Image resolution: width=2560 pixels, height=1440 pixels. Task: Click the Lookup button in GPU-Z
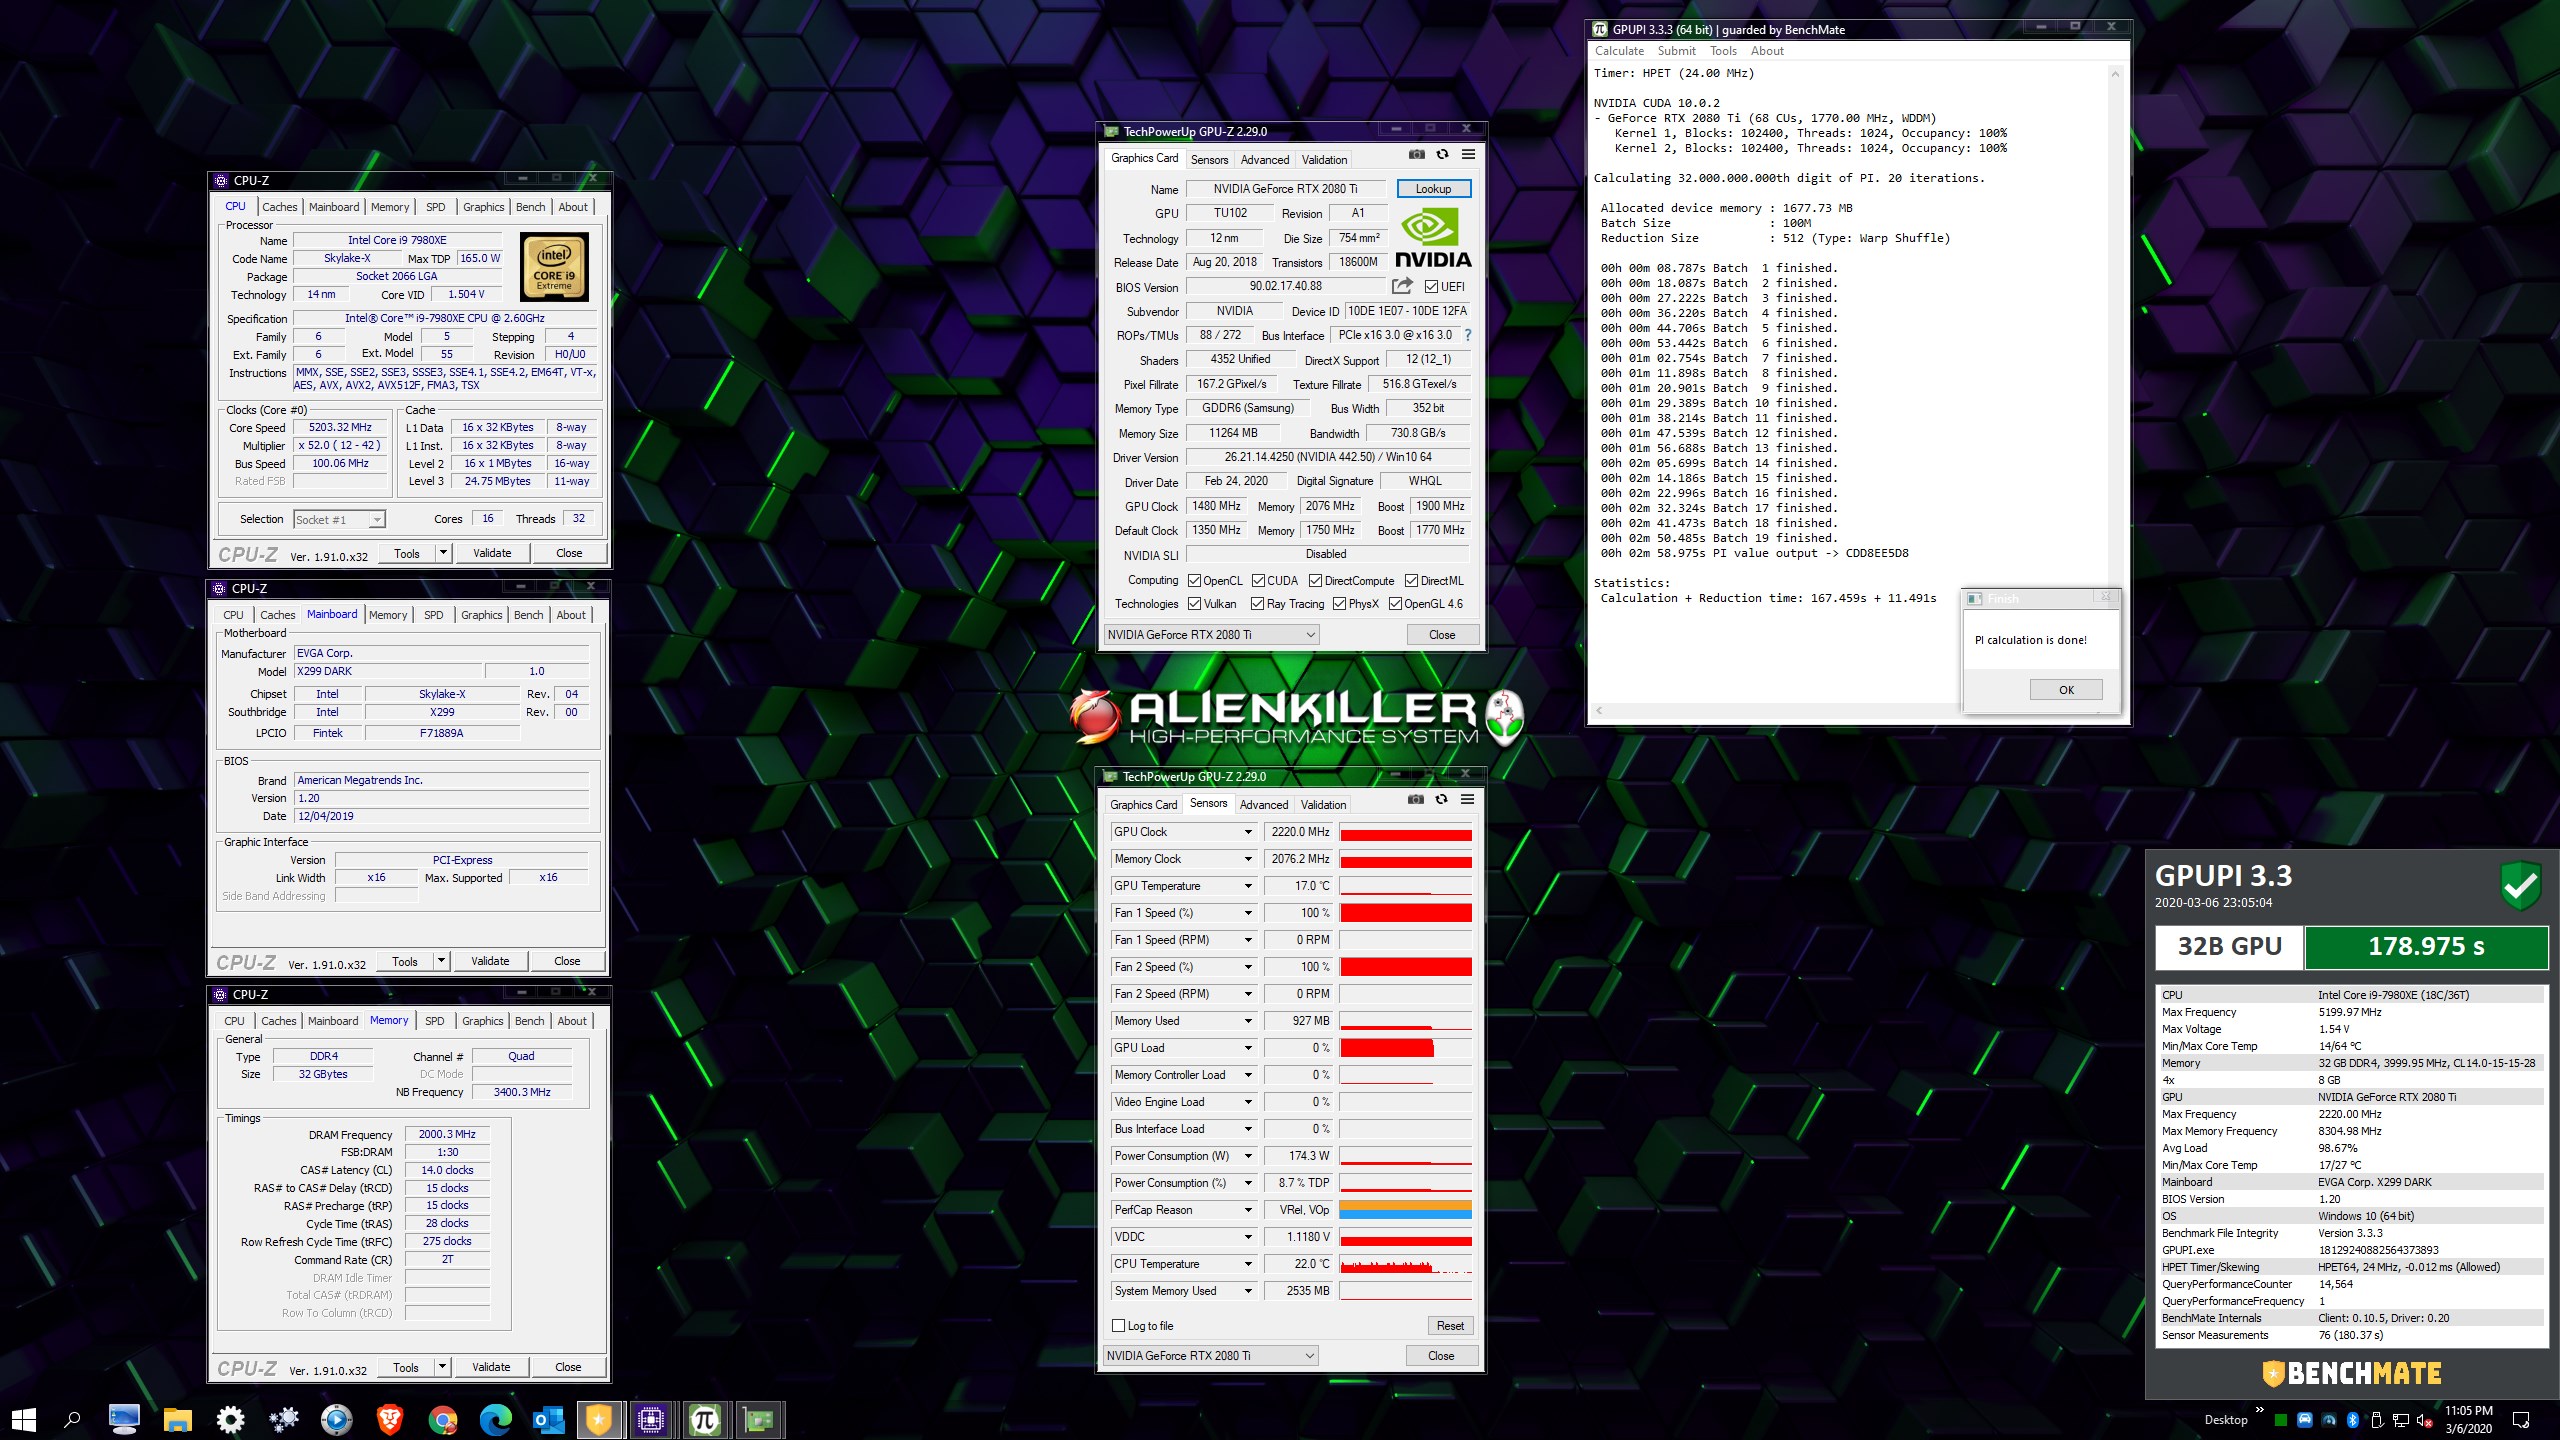pyautogui.click(x=1432, y=189)
